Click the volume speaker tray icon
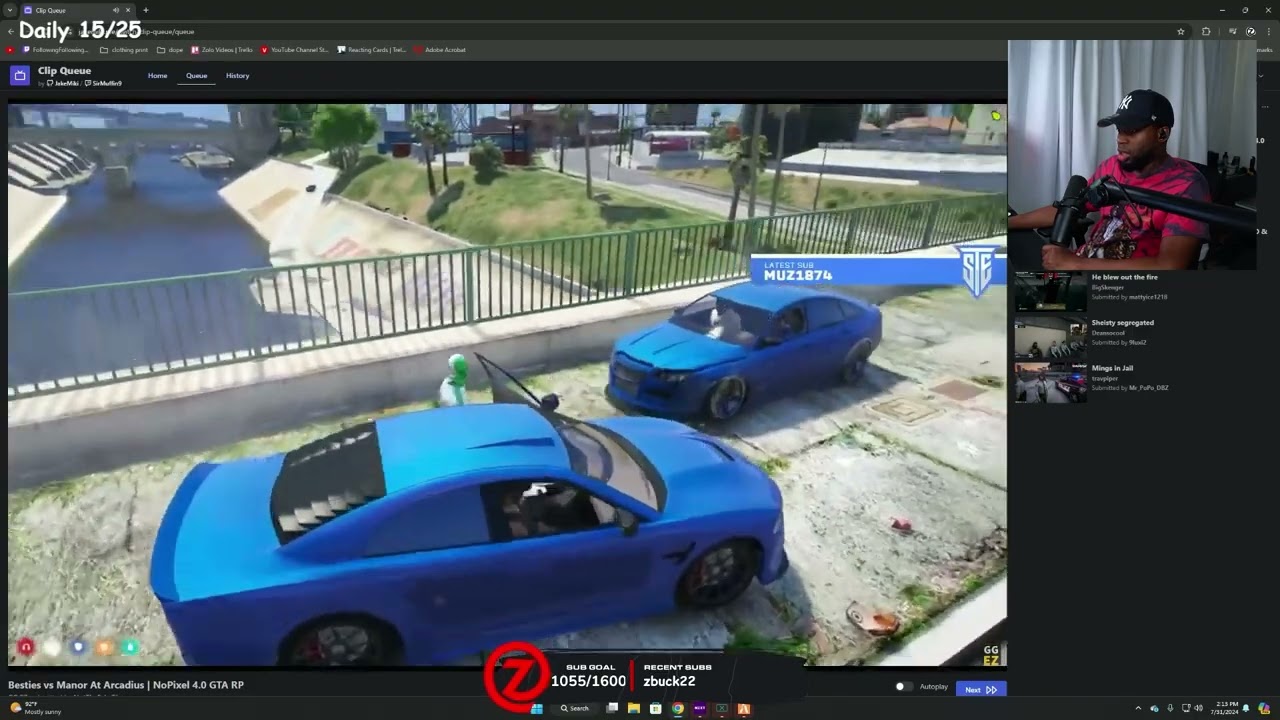This screenshot has width=1280, height=720. pos(1199,708)
